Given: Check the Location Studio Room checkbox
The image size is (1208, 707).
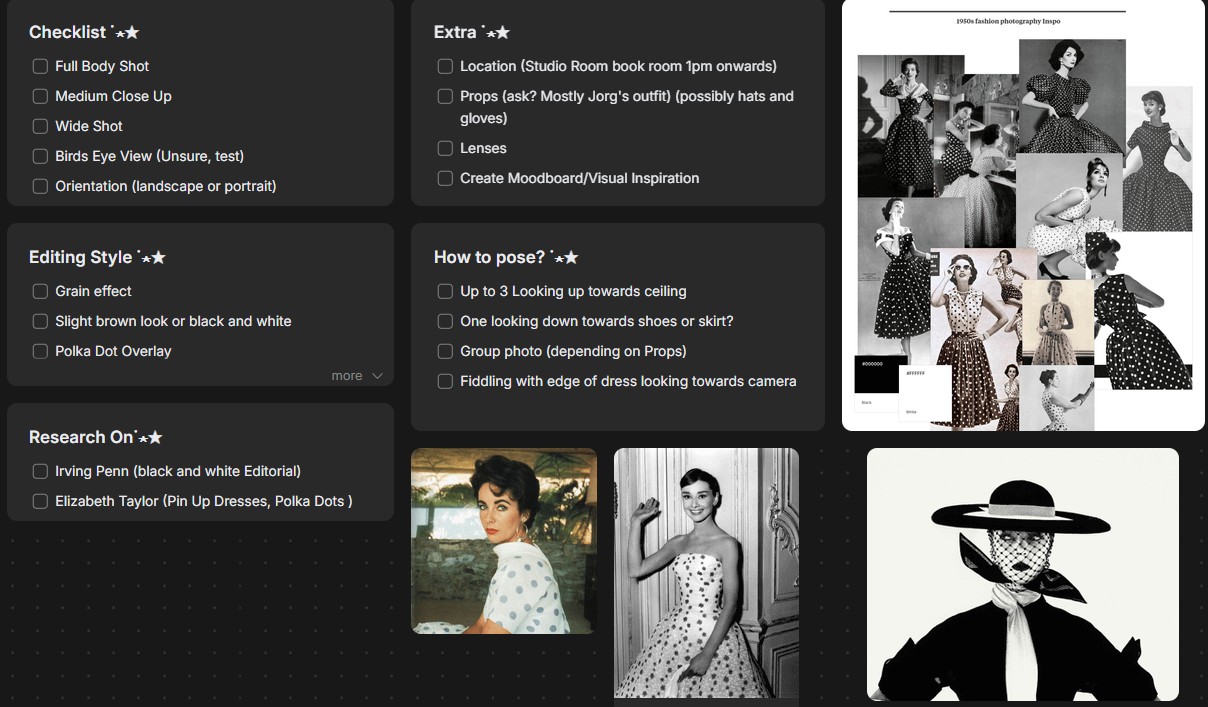Looking at the screenshot, I should (445, 66).
